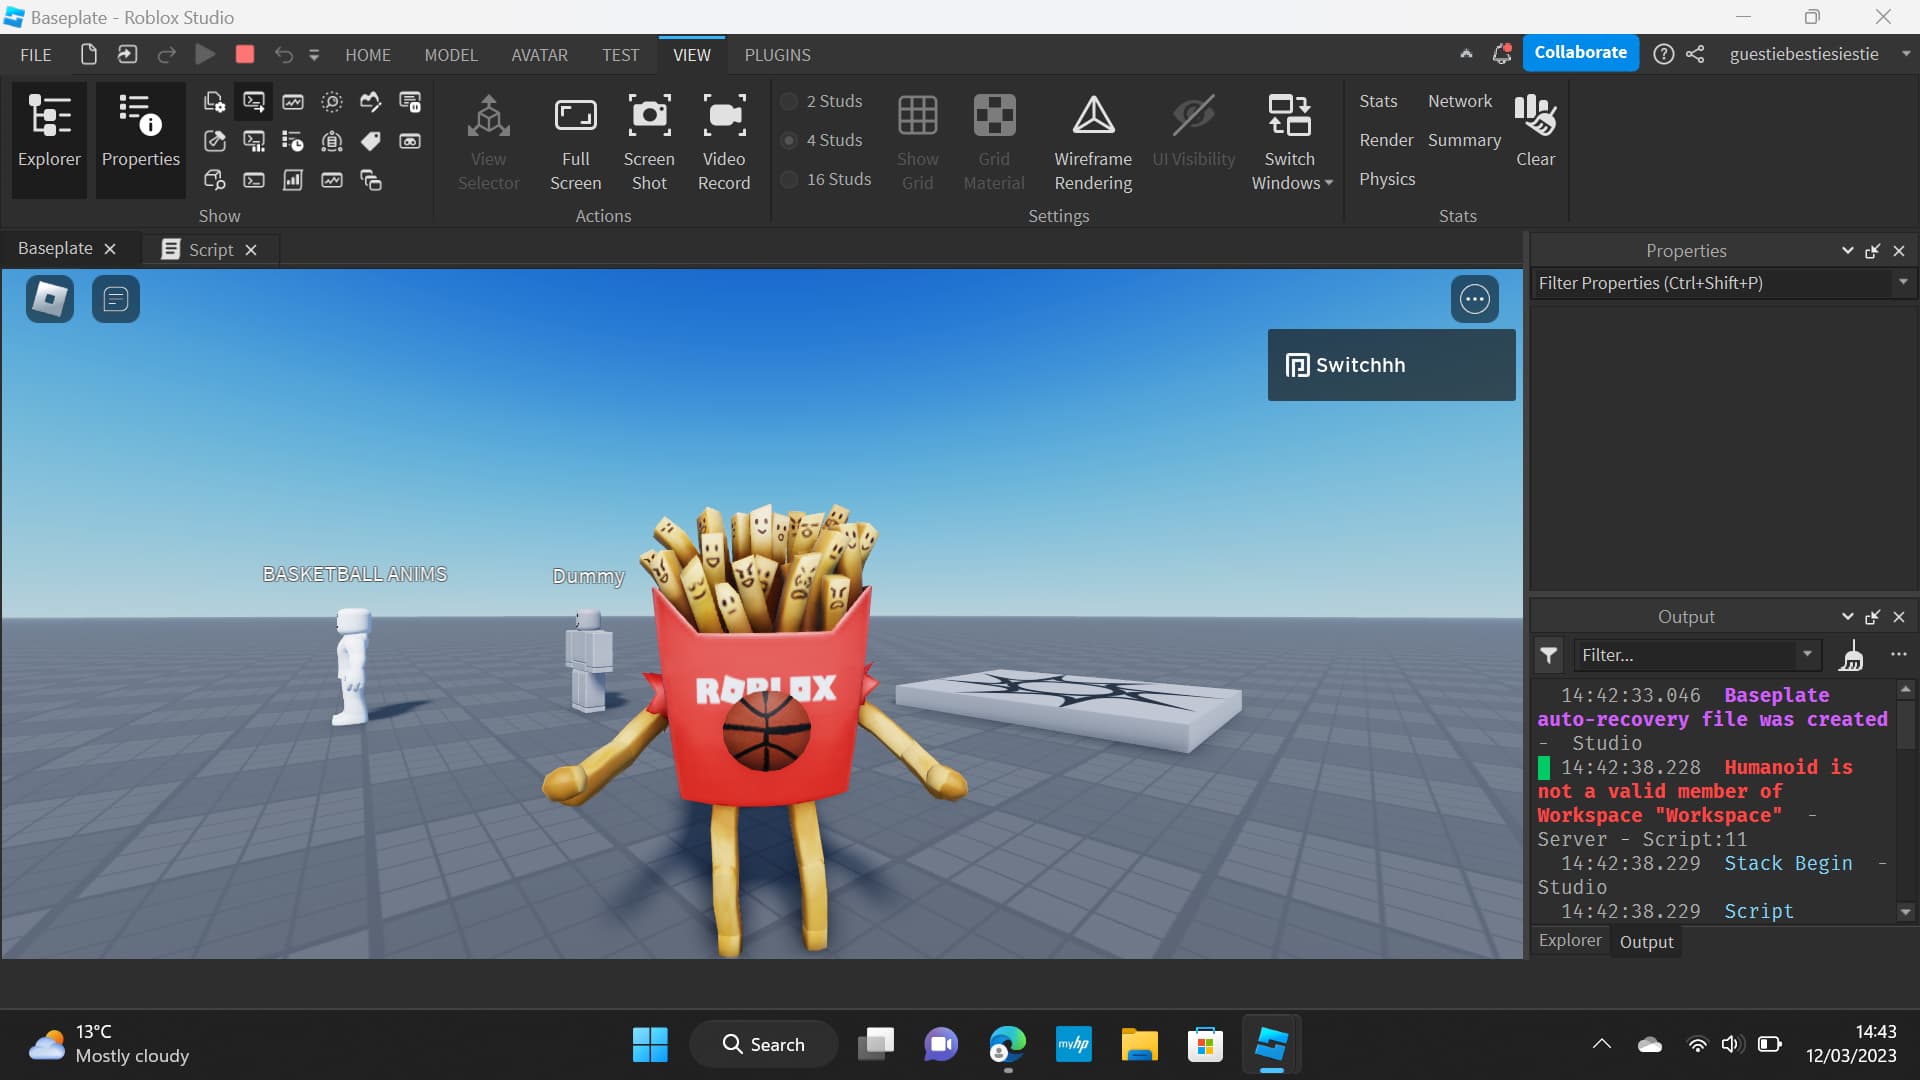Open the View Selector tool
The width and height of the screenshot is (1920, 1080).
coord(489,140)
